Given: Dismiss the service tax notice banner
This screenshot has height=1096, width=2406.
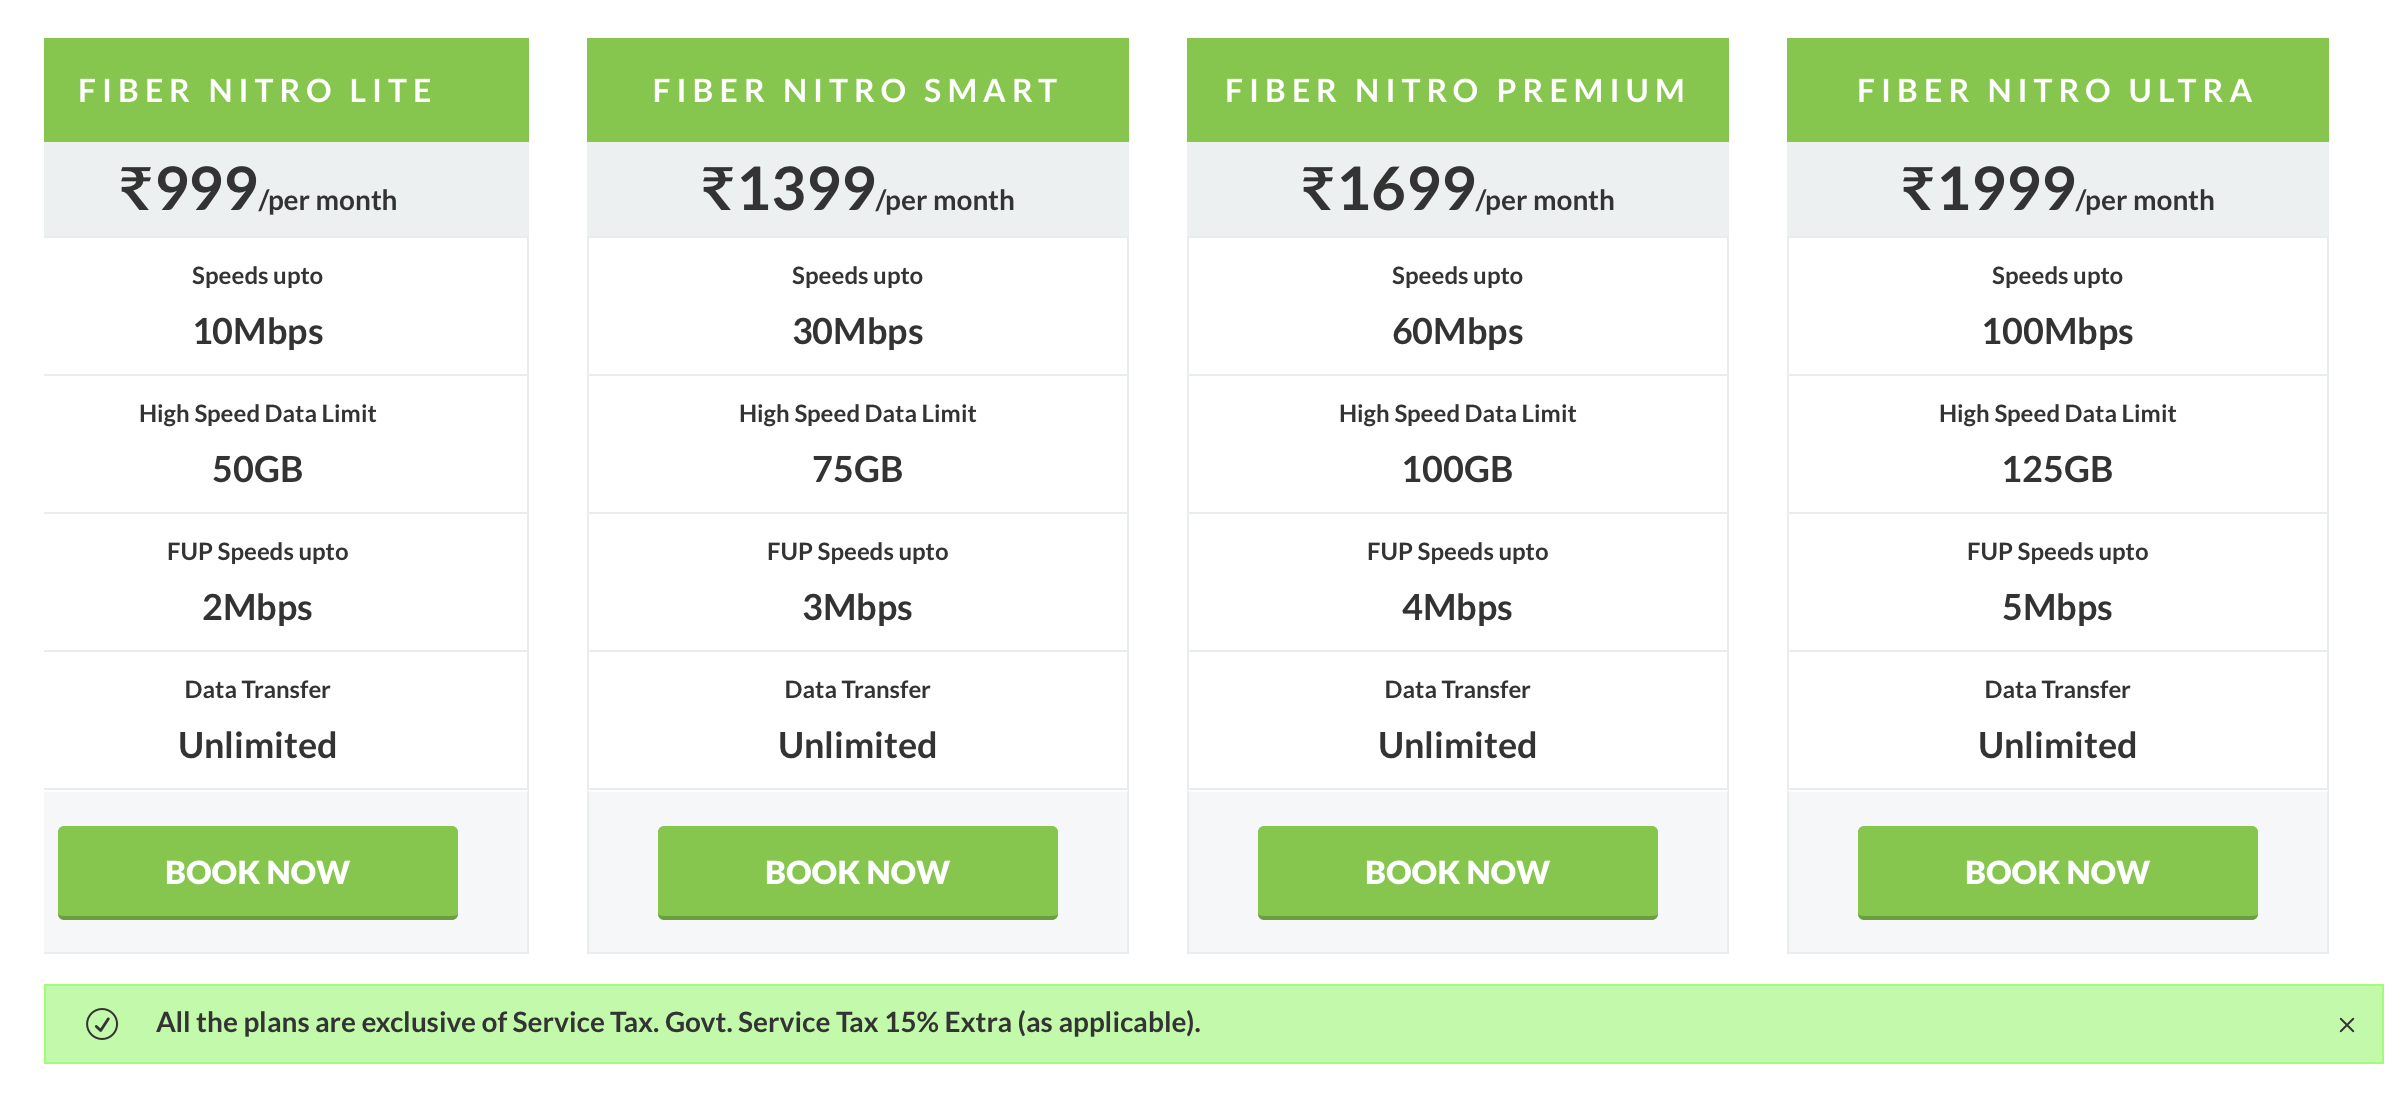Looking at the screenshot, I should tap(2346, 1025).
